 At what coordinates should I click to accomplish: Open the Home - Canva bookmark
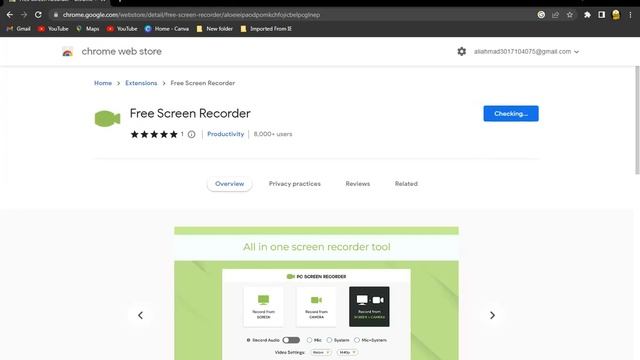tap(167, 29)
